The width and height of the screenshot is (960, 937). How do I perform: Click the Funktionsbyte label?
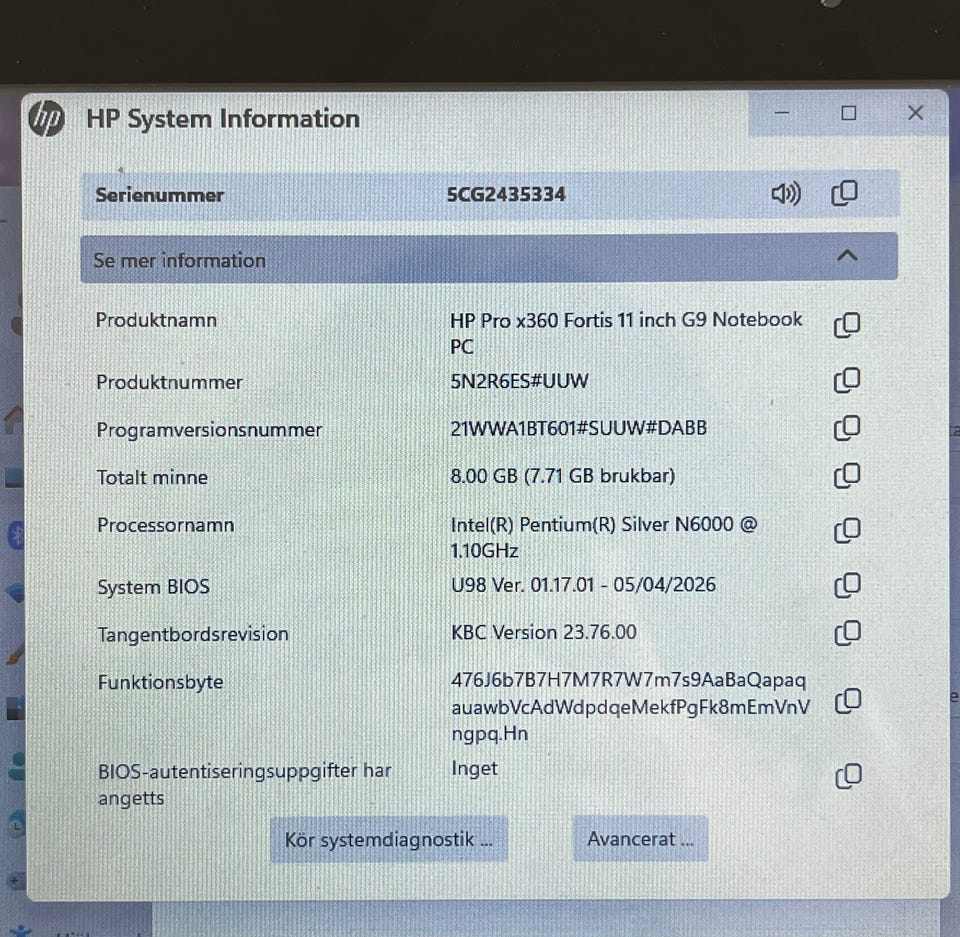pos(160,682)
